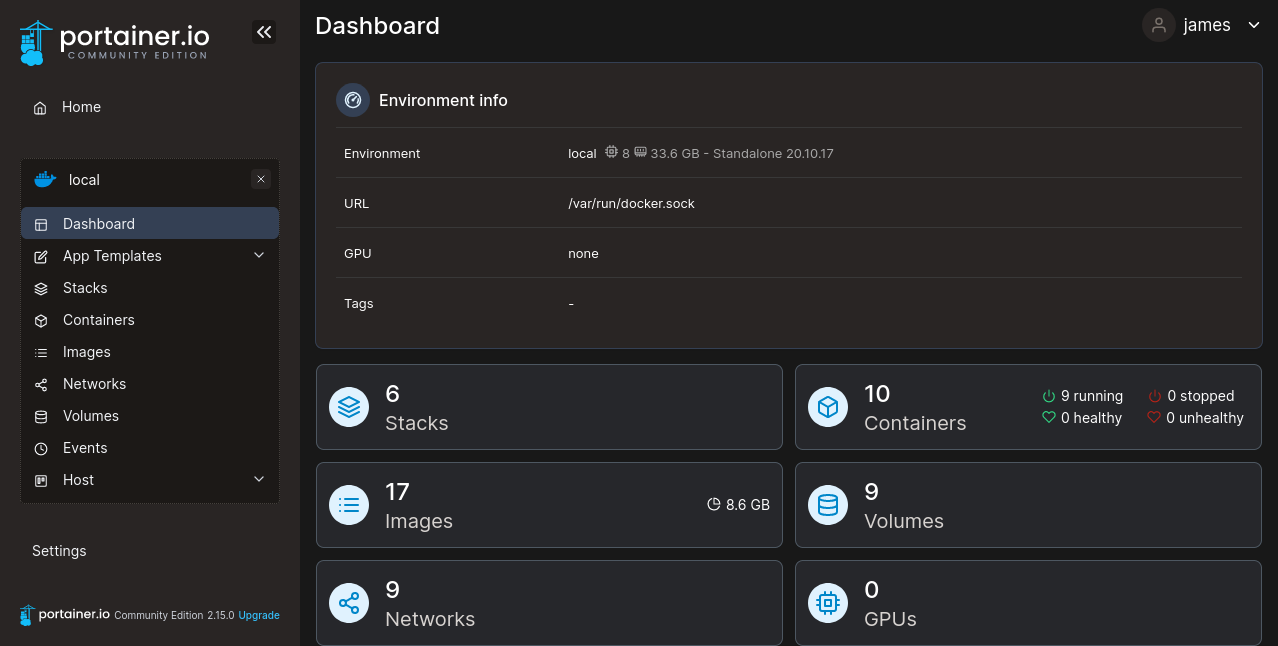The height and width of the screenshot is (646, 1278).
Task: Open Containers in the sidebar
Action: 98,320
